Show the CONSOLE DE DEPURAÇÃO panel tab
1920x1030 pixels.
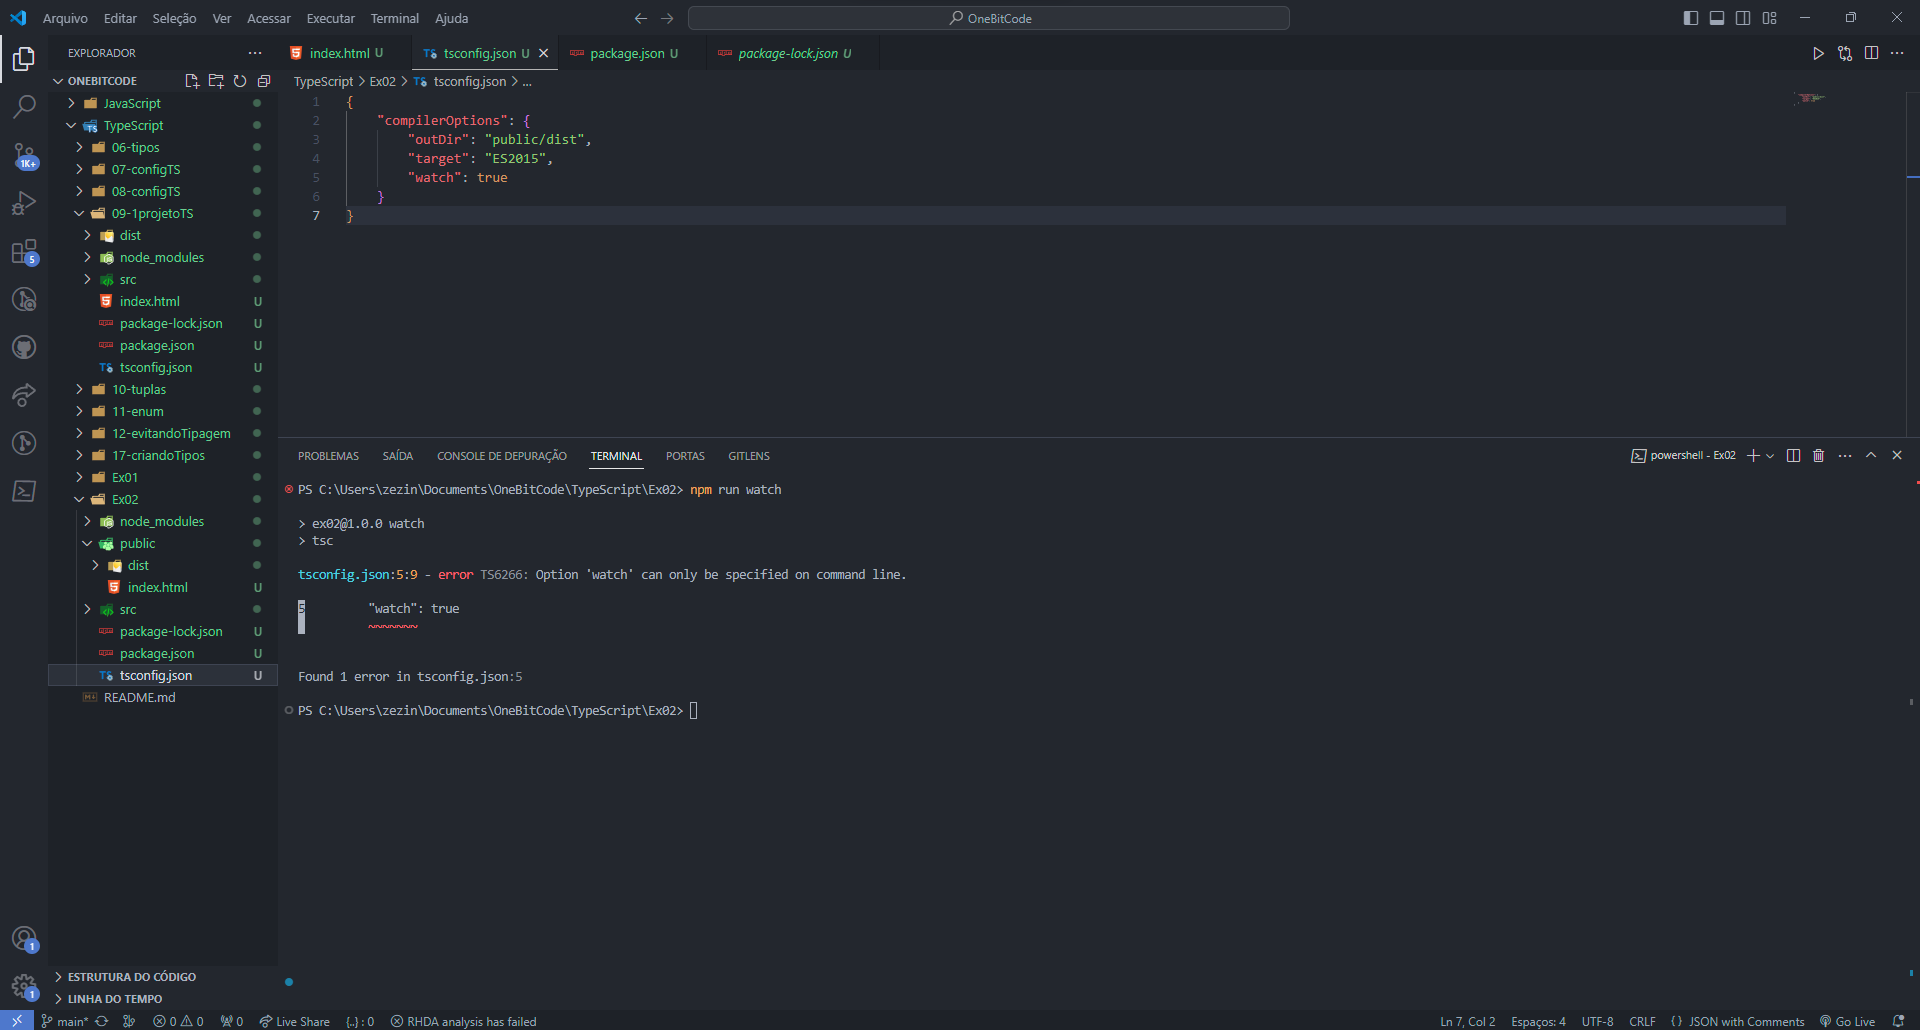coord(502,456)
